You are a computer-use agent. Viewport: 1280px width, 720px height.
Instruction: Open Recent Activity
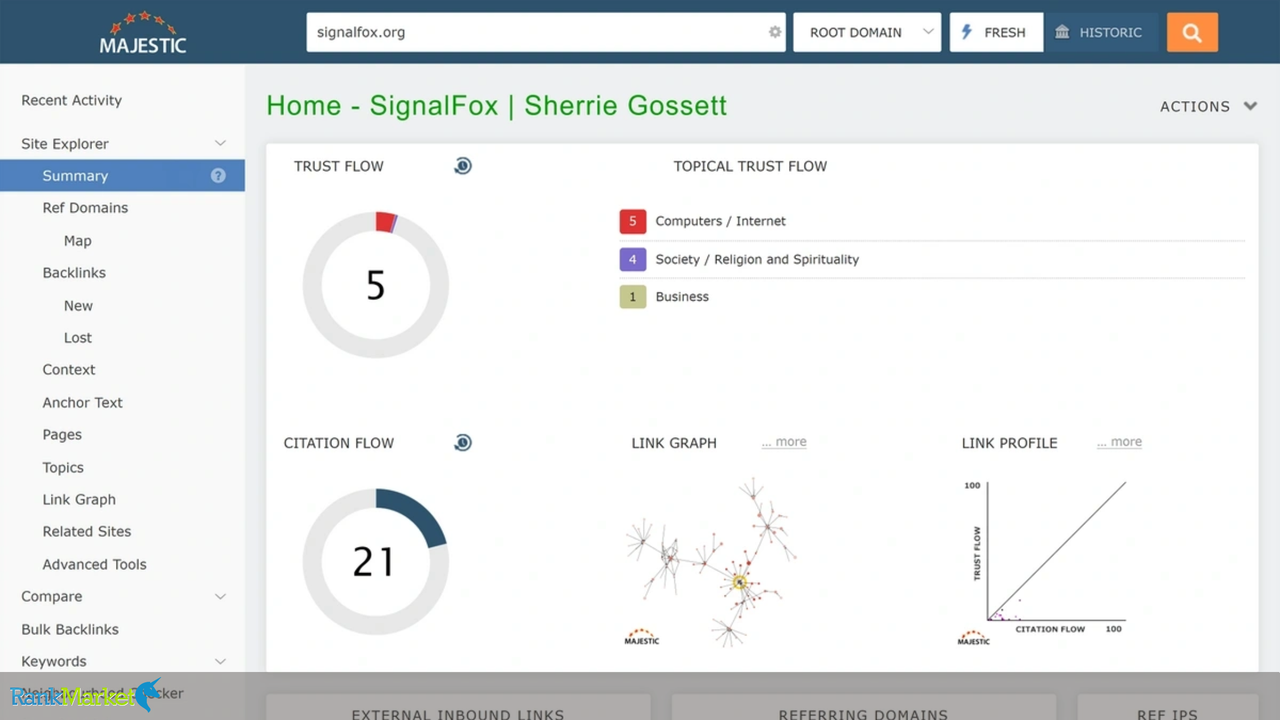(71, 100)
